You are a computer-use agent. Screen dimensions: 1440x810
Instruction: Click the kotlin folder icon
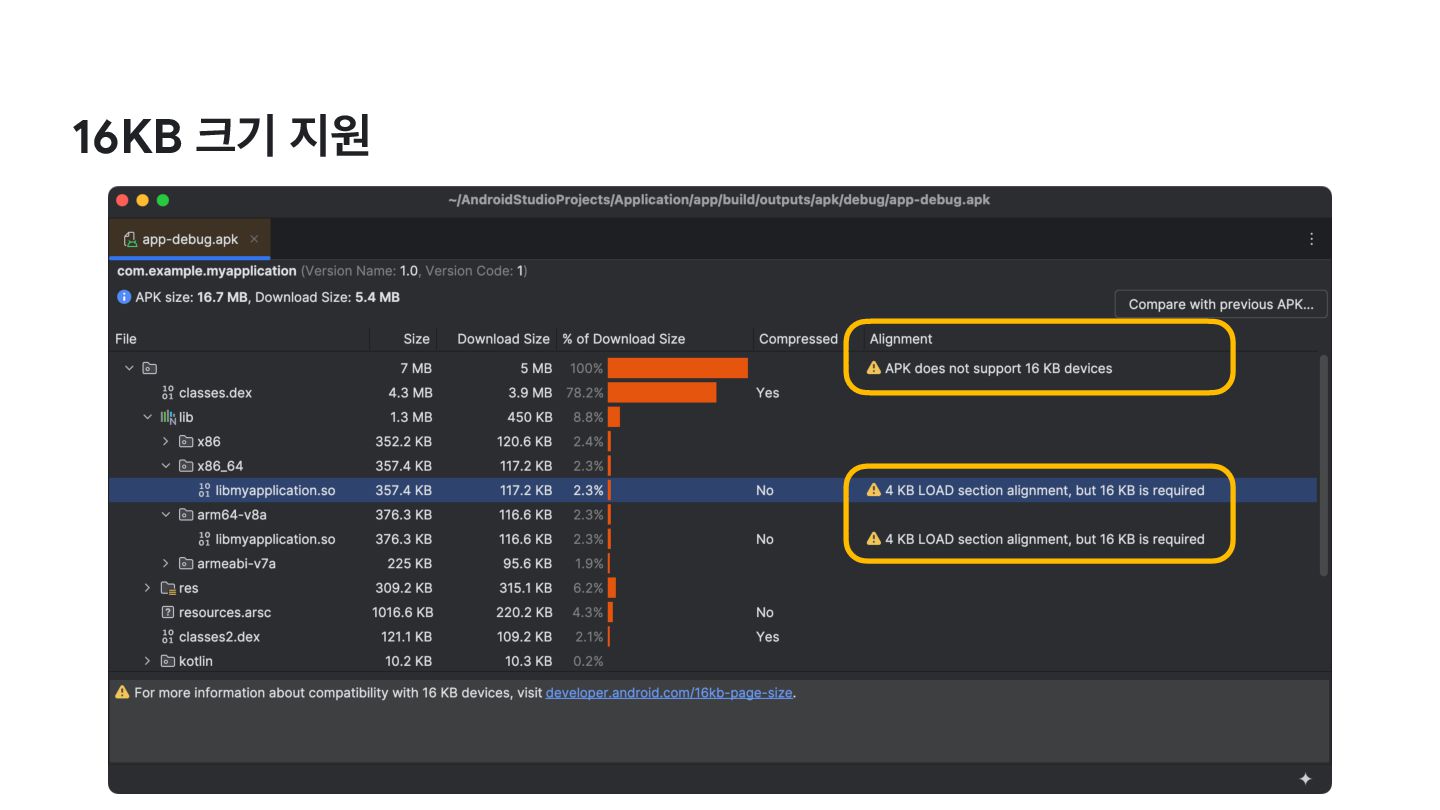(x=167, y=661)
